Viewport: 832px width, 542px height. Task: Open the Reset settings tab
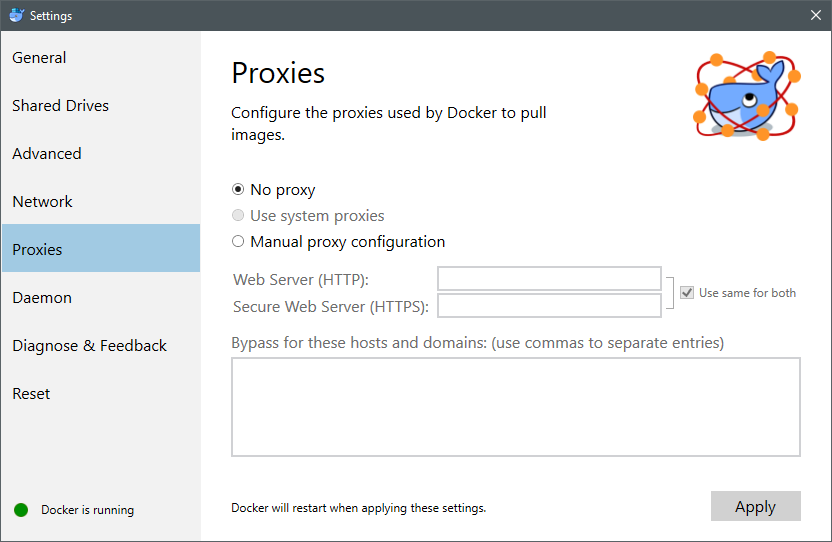coord(31,394)
